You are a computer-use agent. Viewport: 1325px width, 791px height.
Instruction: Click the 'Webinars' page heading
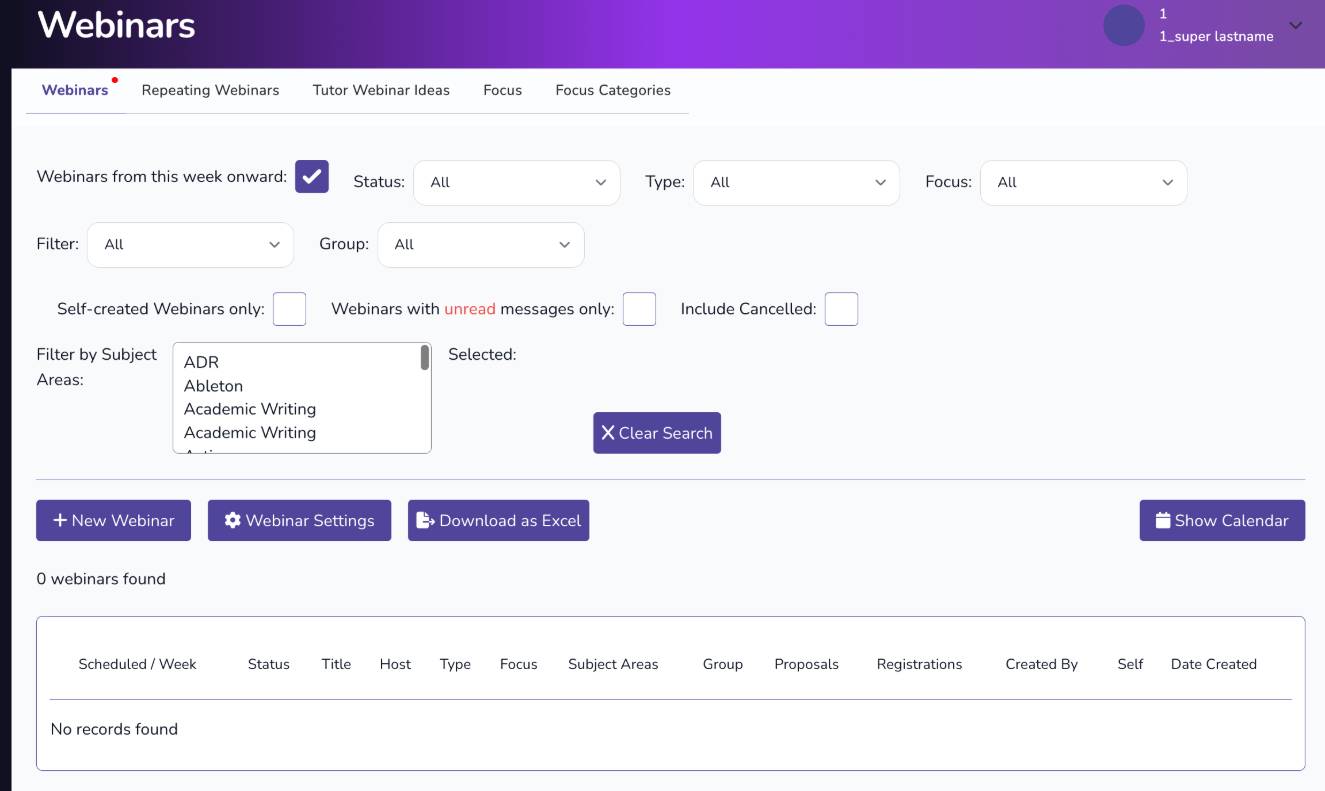tap(116, 25)
